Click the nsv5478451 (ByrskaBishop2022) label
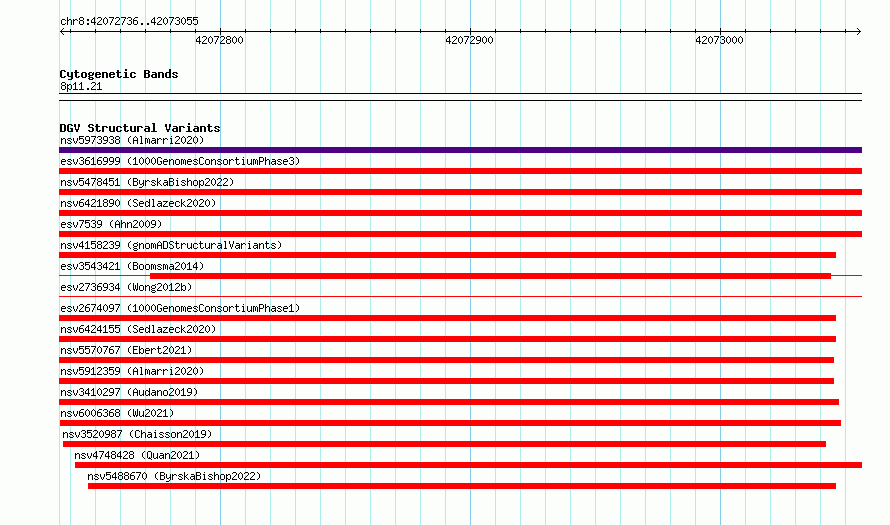The image size is (890, 525). [x=147, y=182]
